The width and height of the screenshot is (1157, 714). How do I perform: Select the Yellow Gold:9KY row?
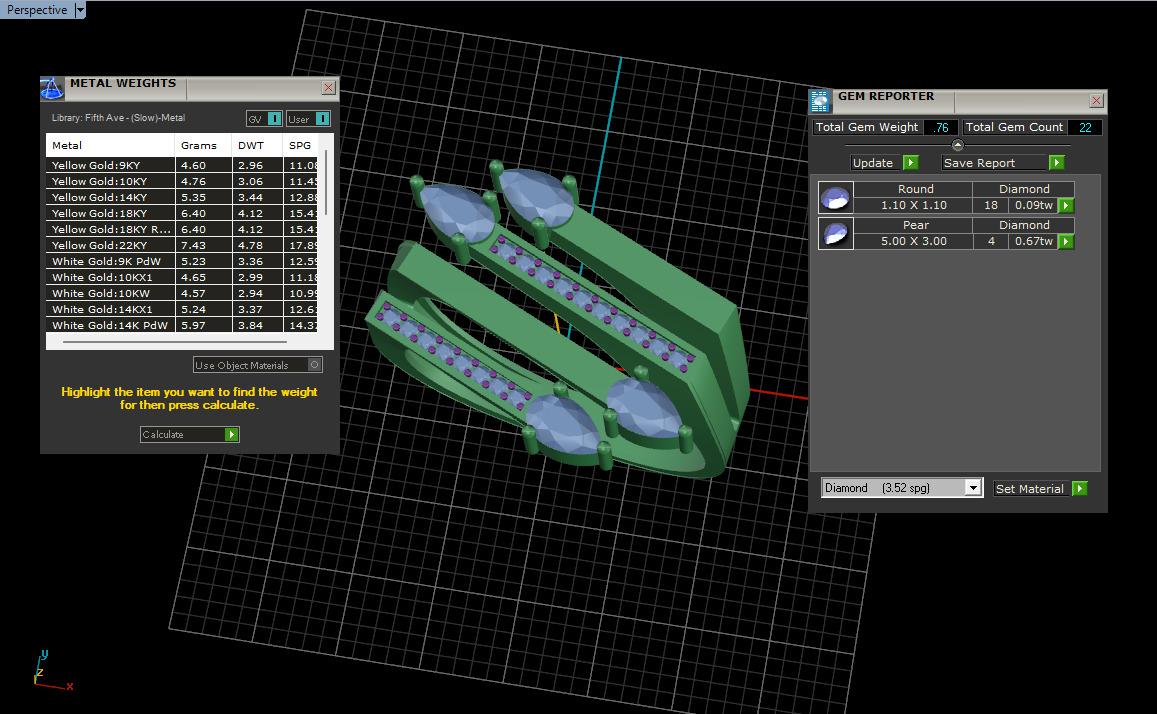(x=182, y=165)
